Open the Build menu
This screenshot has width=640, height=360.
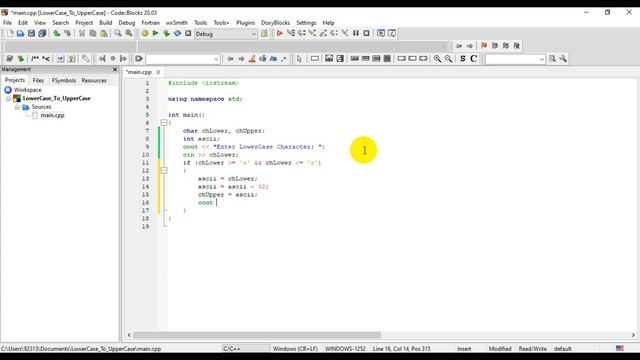(106, 23)
